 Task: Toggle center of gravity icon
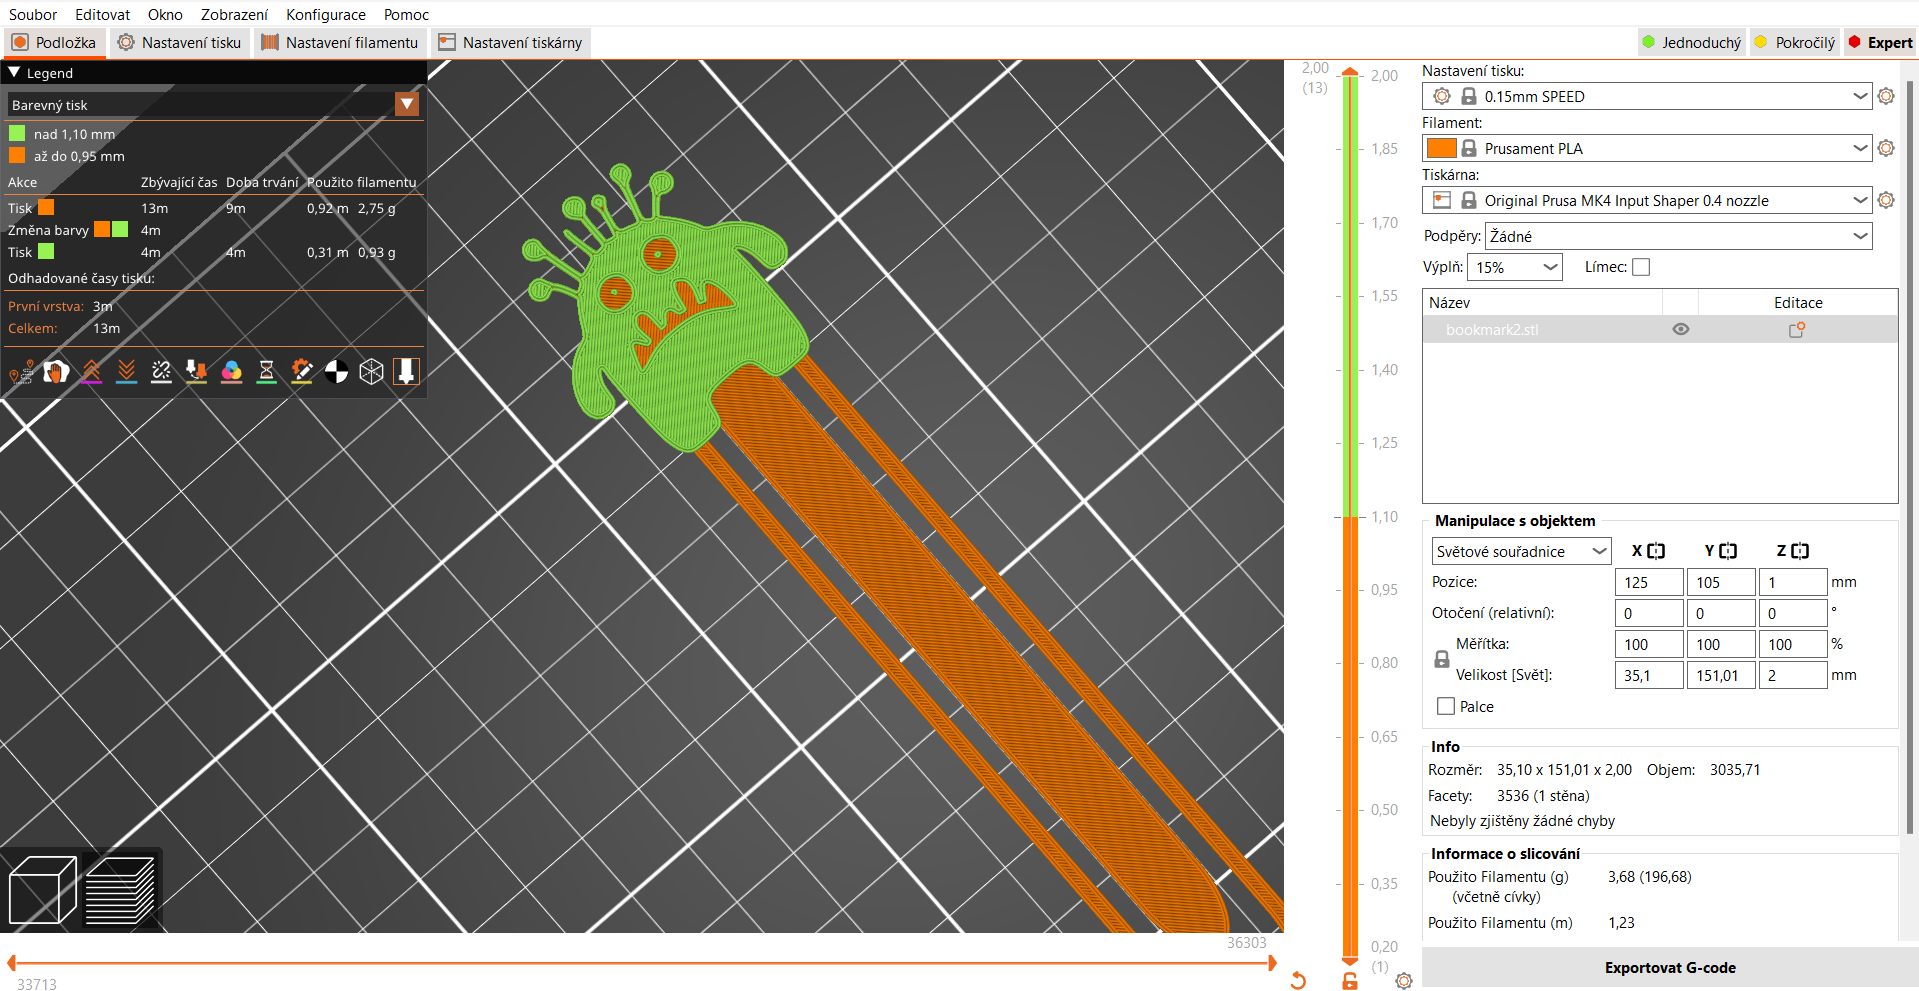pos(336,372)
